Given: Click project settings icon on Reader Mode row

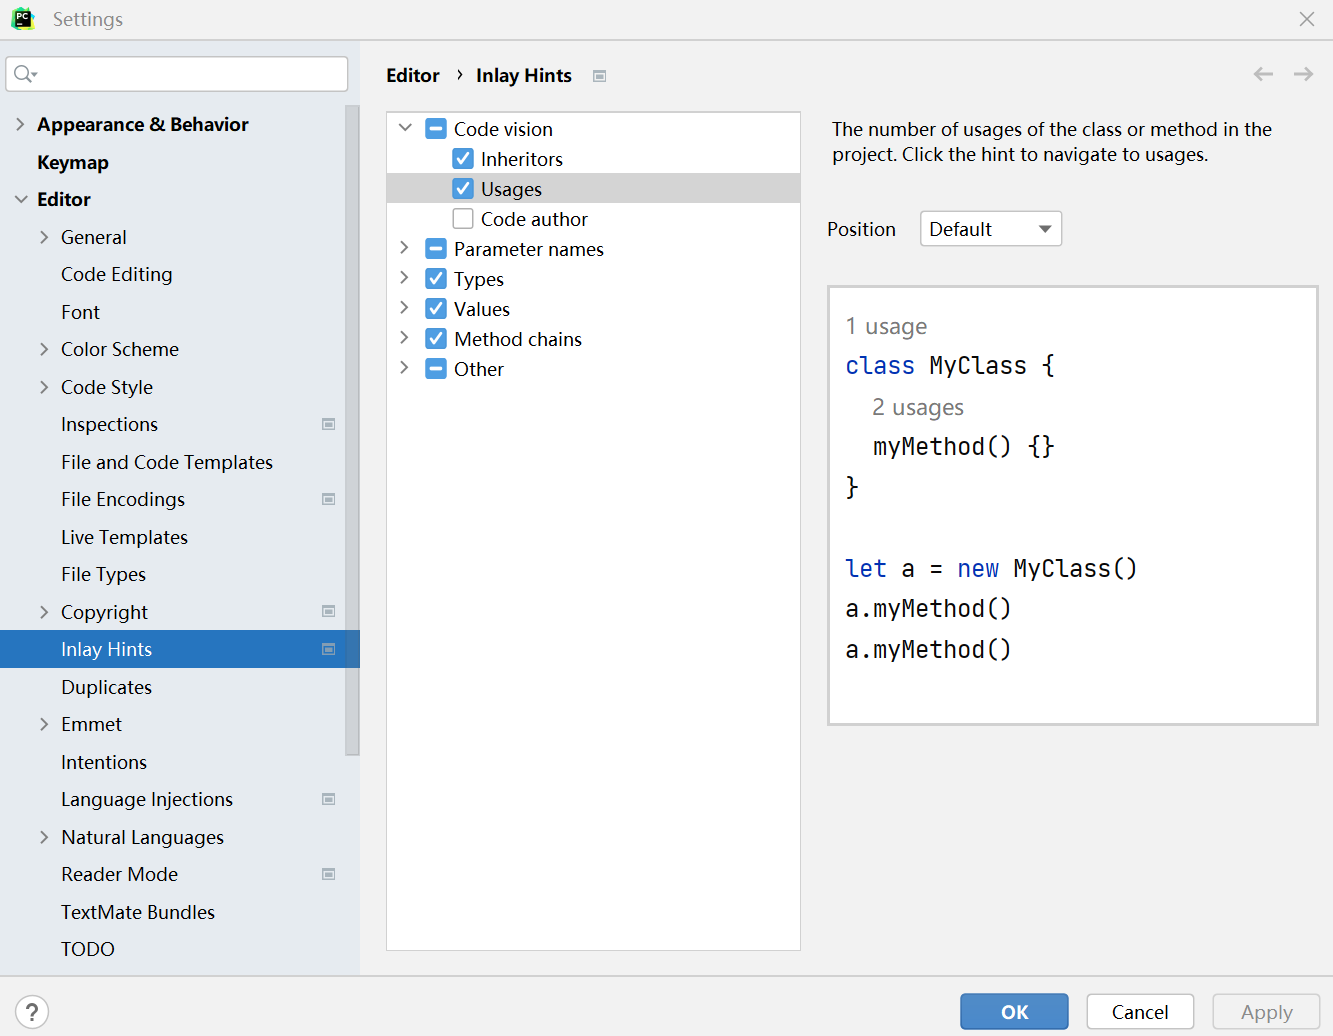Looking at the screenshot, I should coord(328,874).
